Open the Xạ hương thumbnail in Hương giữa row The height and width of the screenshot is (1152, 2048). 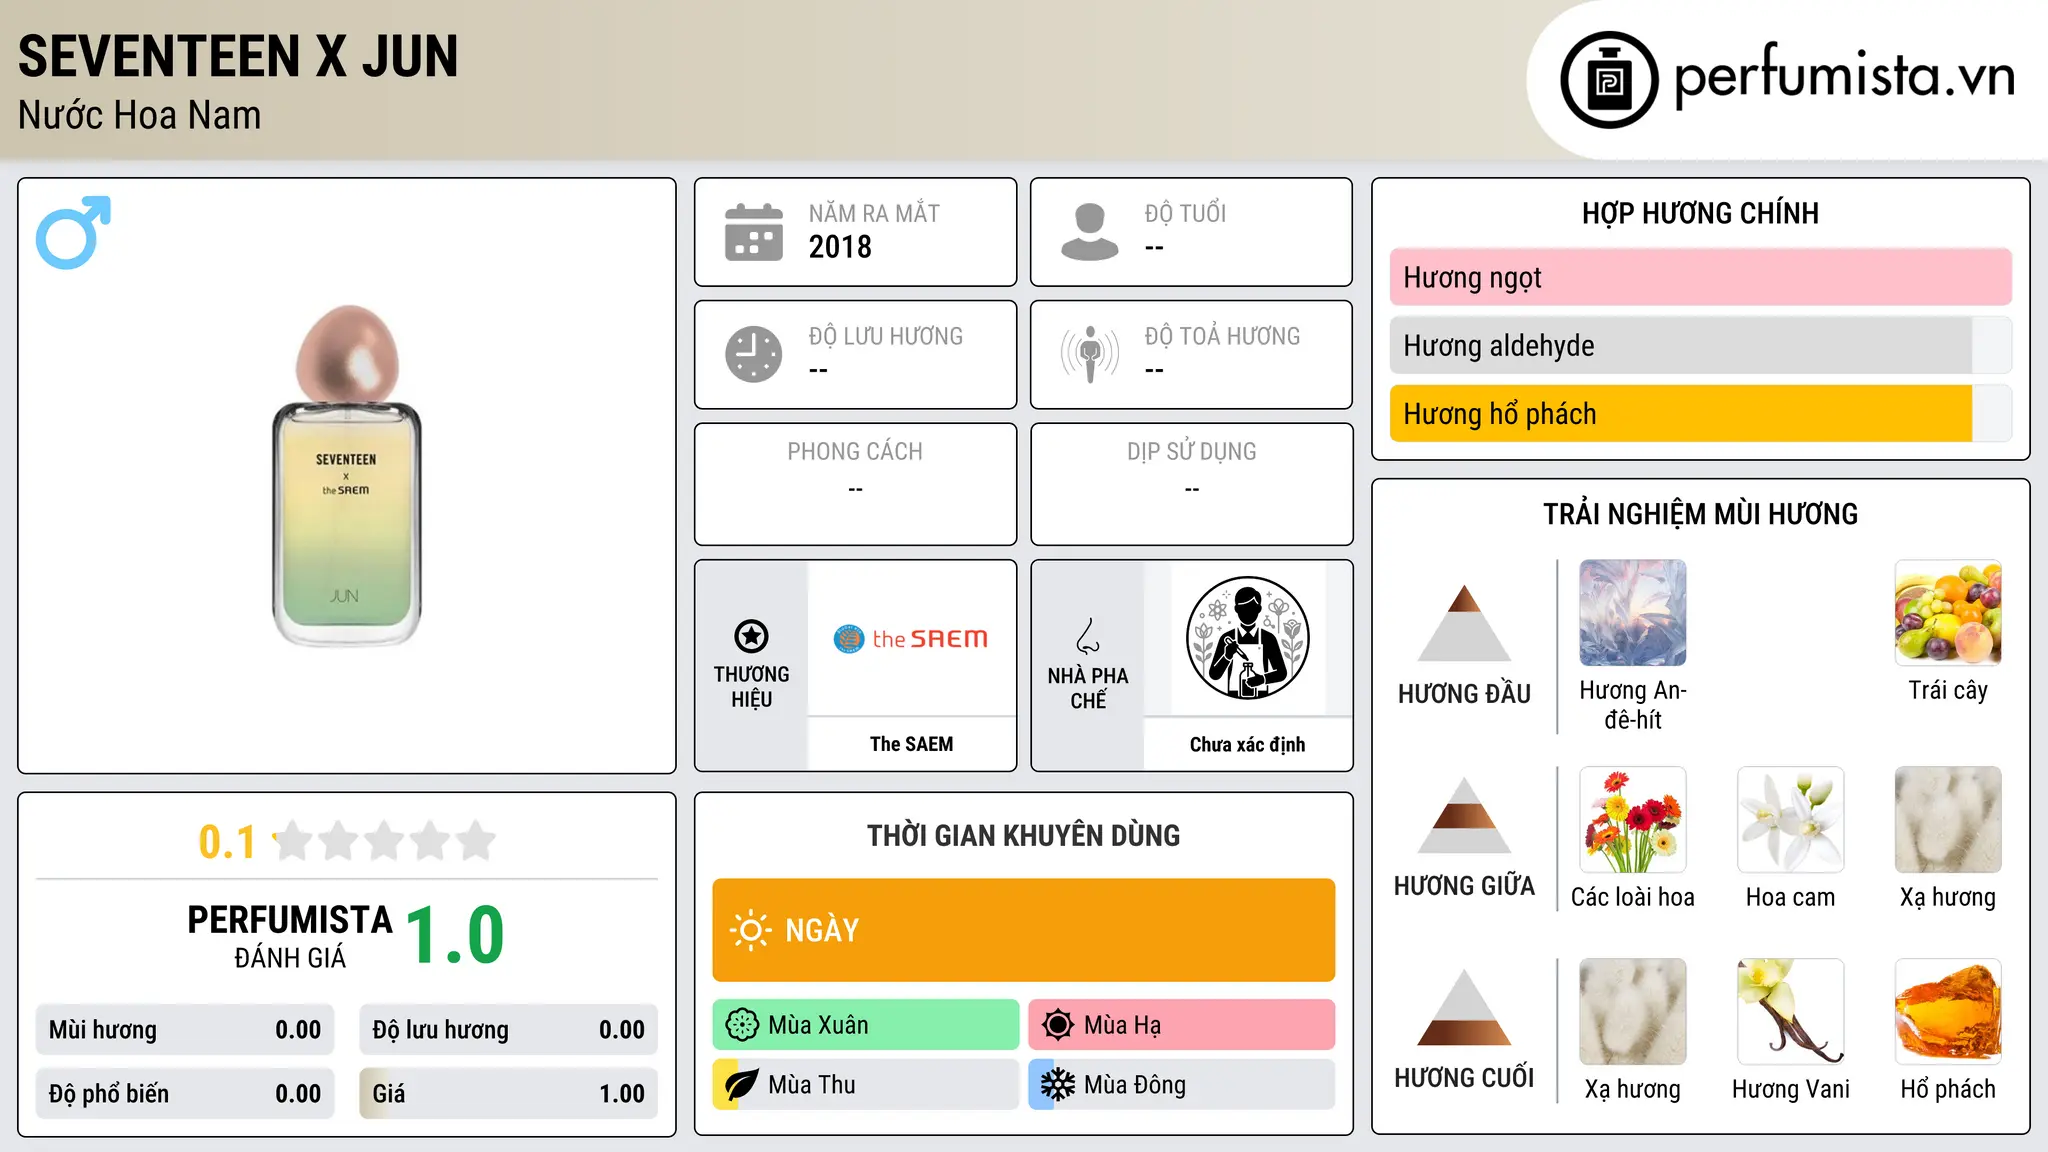point(1948,820)
